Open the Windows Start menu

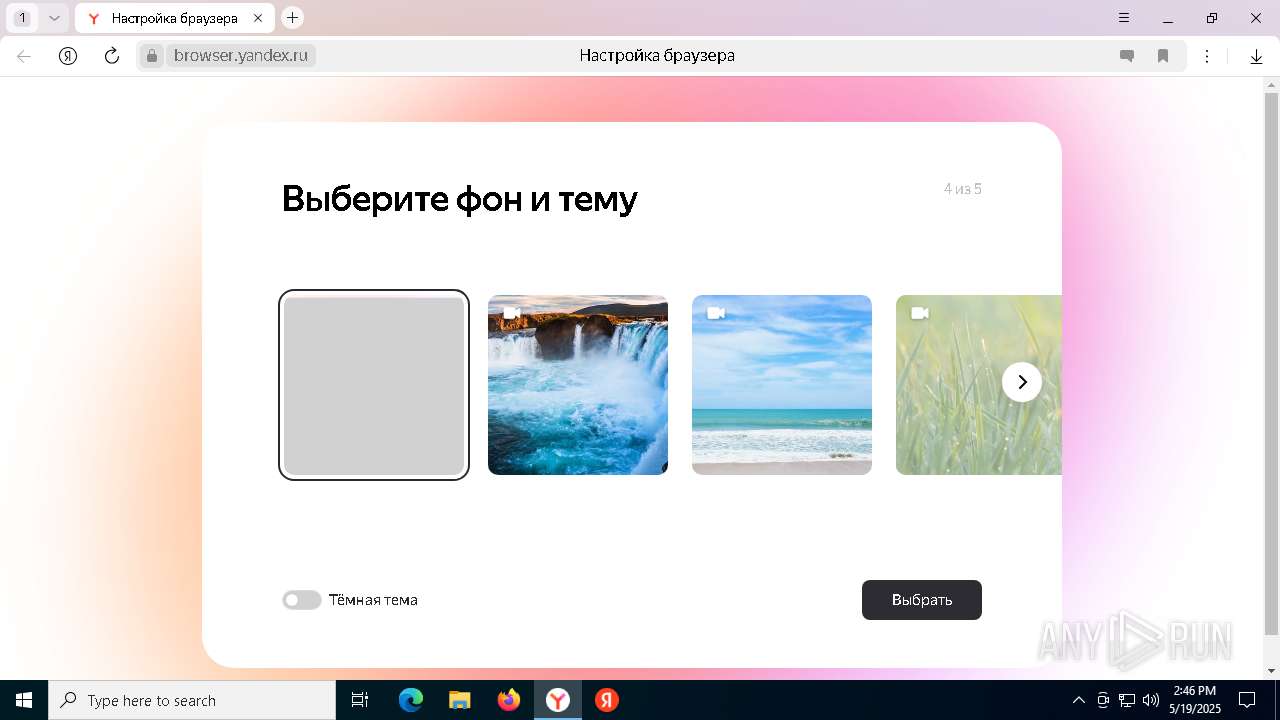(x=24, y=700)
